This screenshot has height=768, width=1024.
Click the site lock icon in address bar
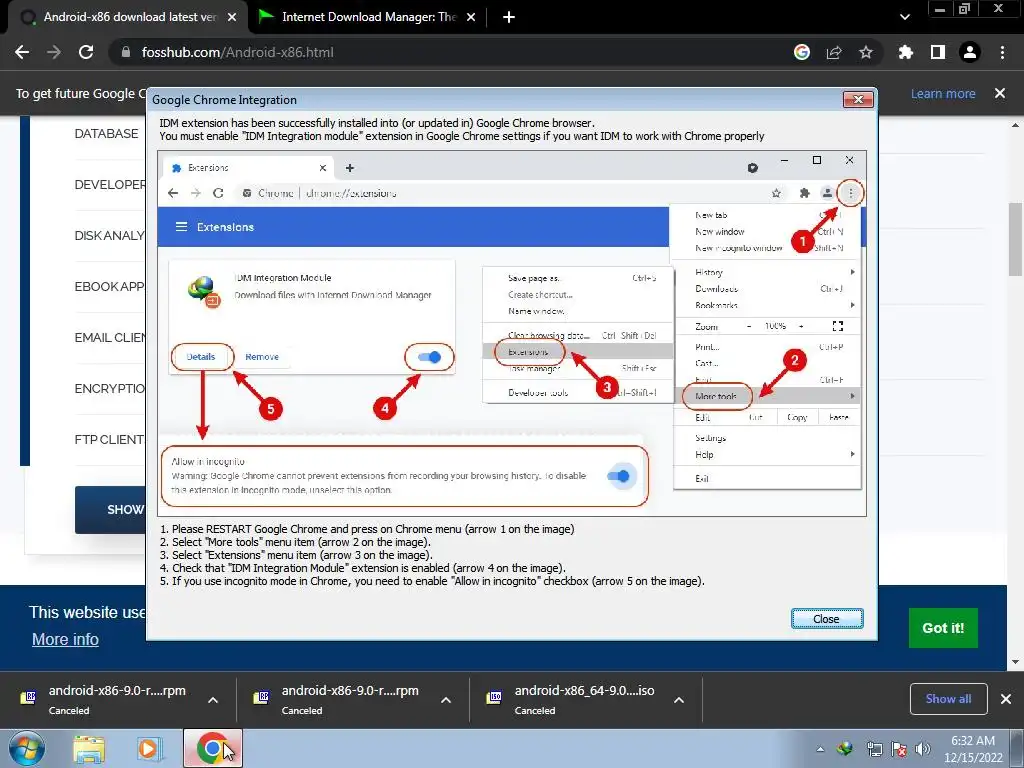point(126,52)
